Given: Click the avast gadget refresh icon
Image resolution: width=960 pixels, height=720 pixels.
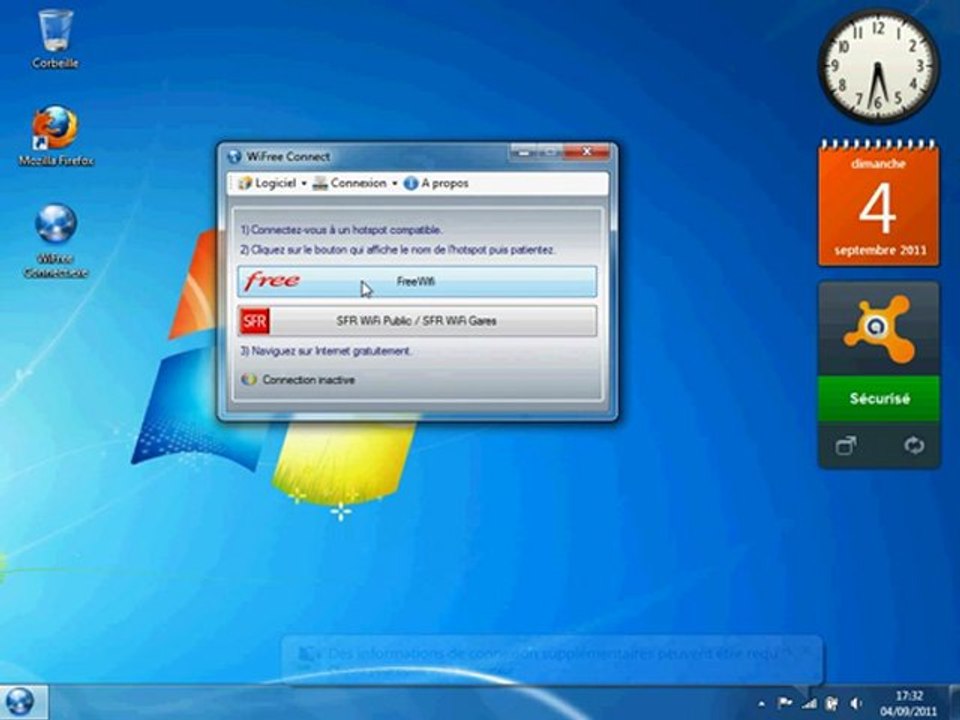Looking at the screenshot, I should [x=914, y=445].
